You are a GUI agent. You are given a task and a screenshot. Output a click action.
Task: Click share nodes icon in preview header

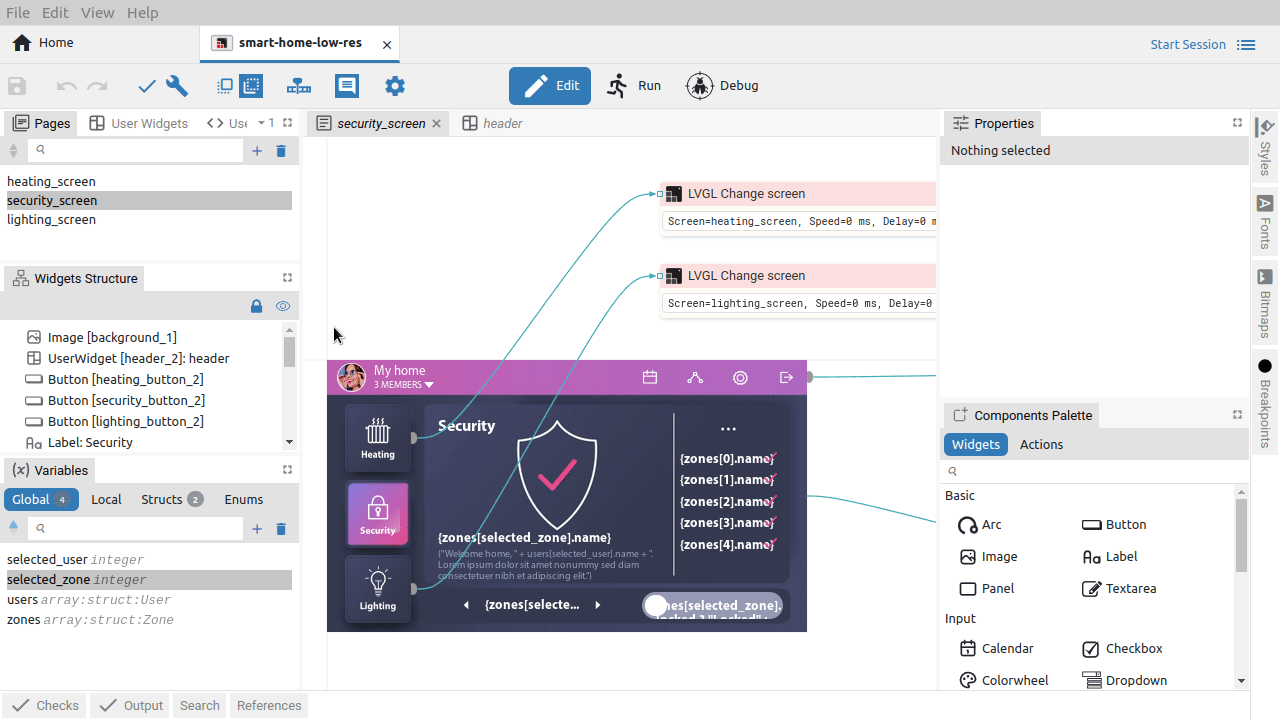pos(695,377)
